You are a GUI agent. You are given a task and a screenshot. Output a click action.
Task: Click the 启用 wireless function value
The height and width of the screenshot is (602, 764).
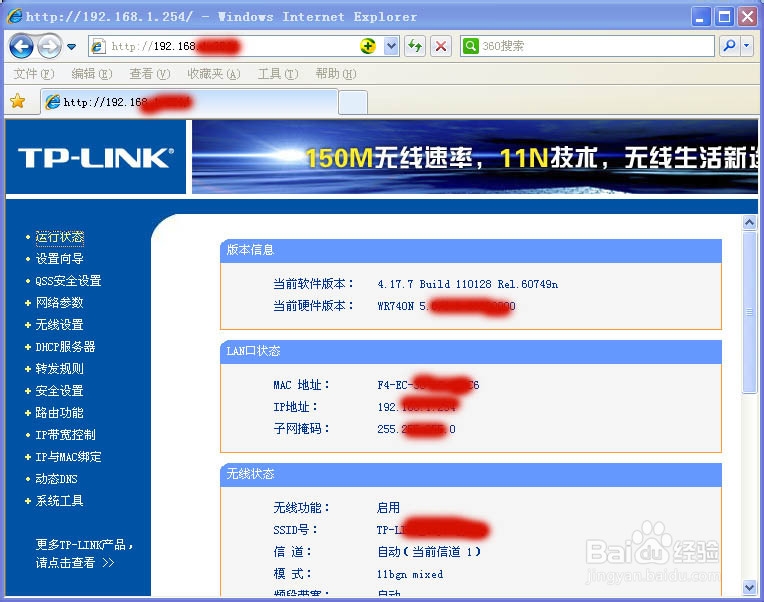tap(388, 508)
